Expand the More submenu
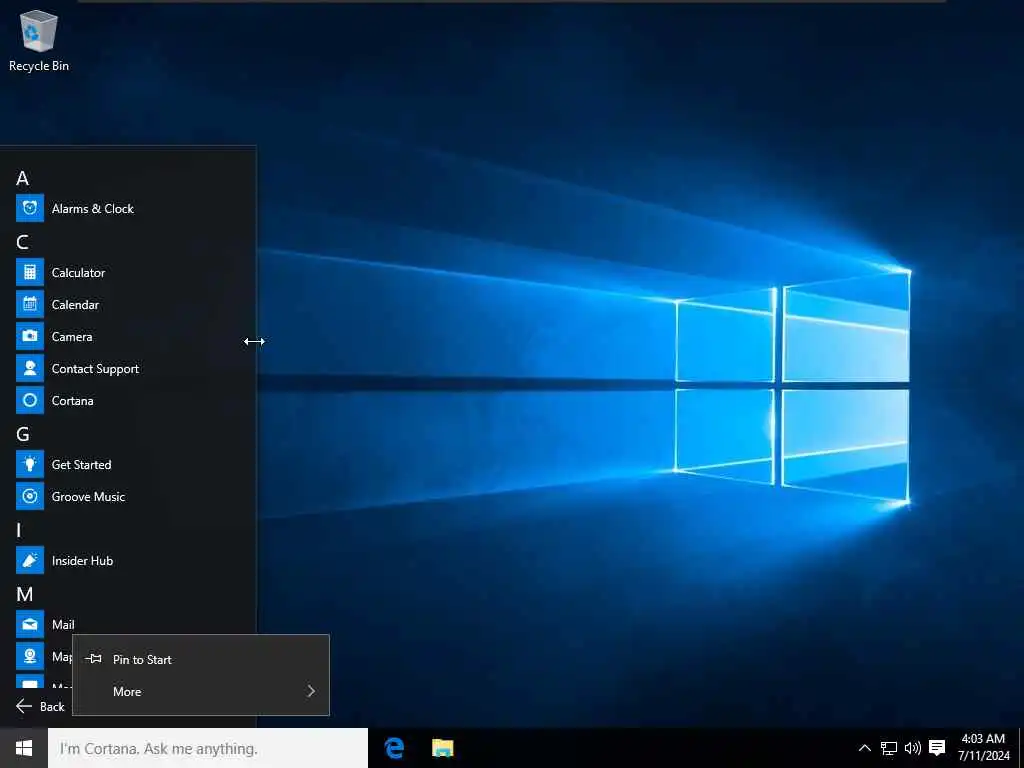1024x768 pixels. click(x=200, y=692)
